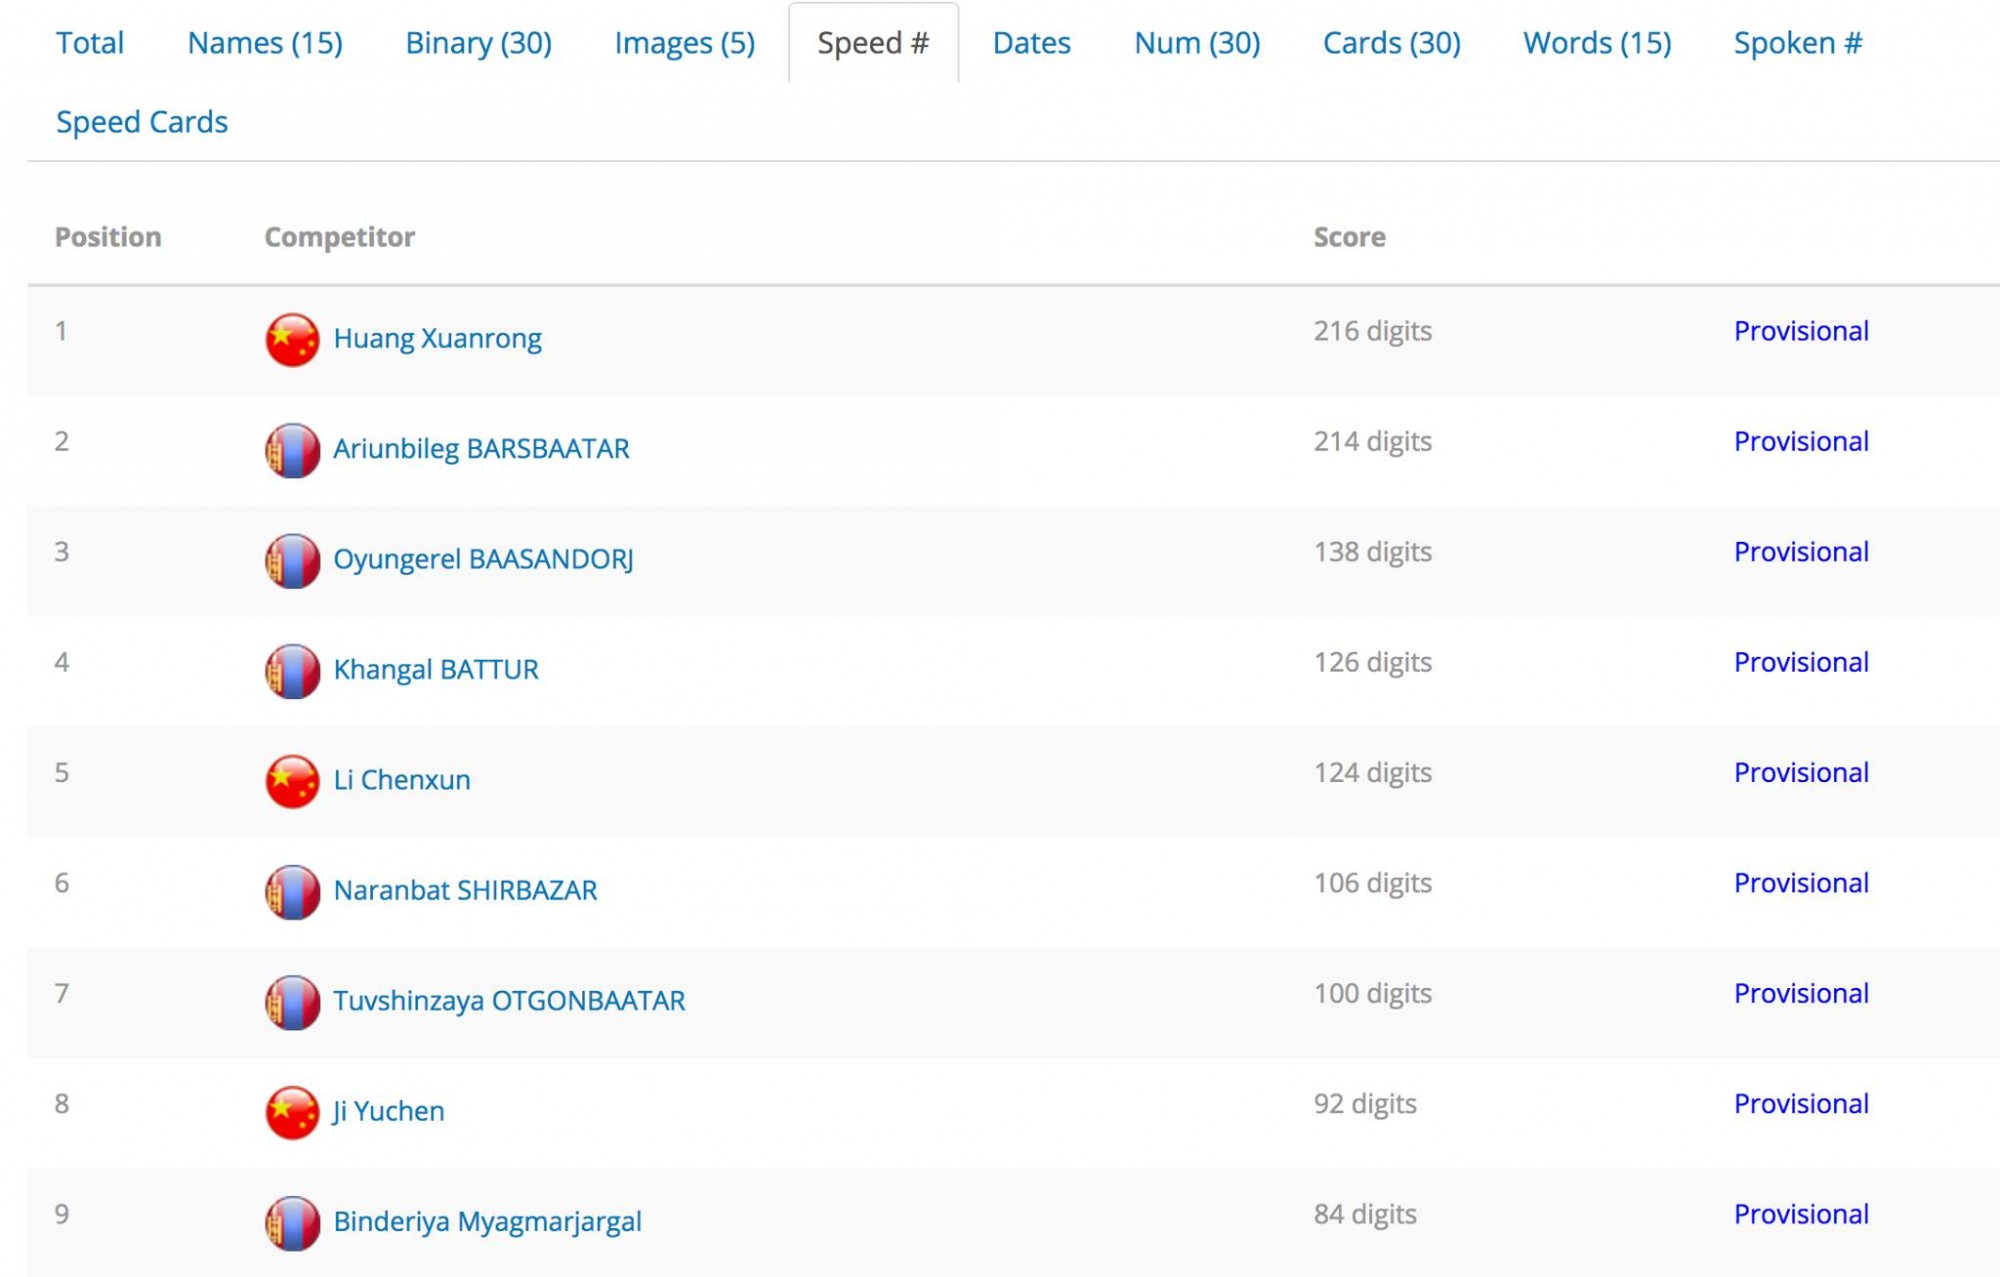Switch to the Total tab
2000x1277 pixels.
pos(90,43)
